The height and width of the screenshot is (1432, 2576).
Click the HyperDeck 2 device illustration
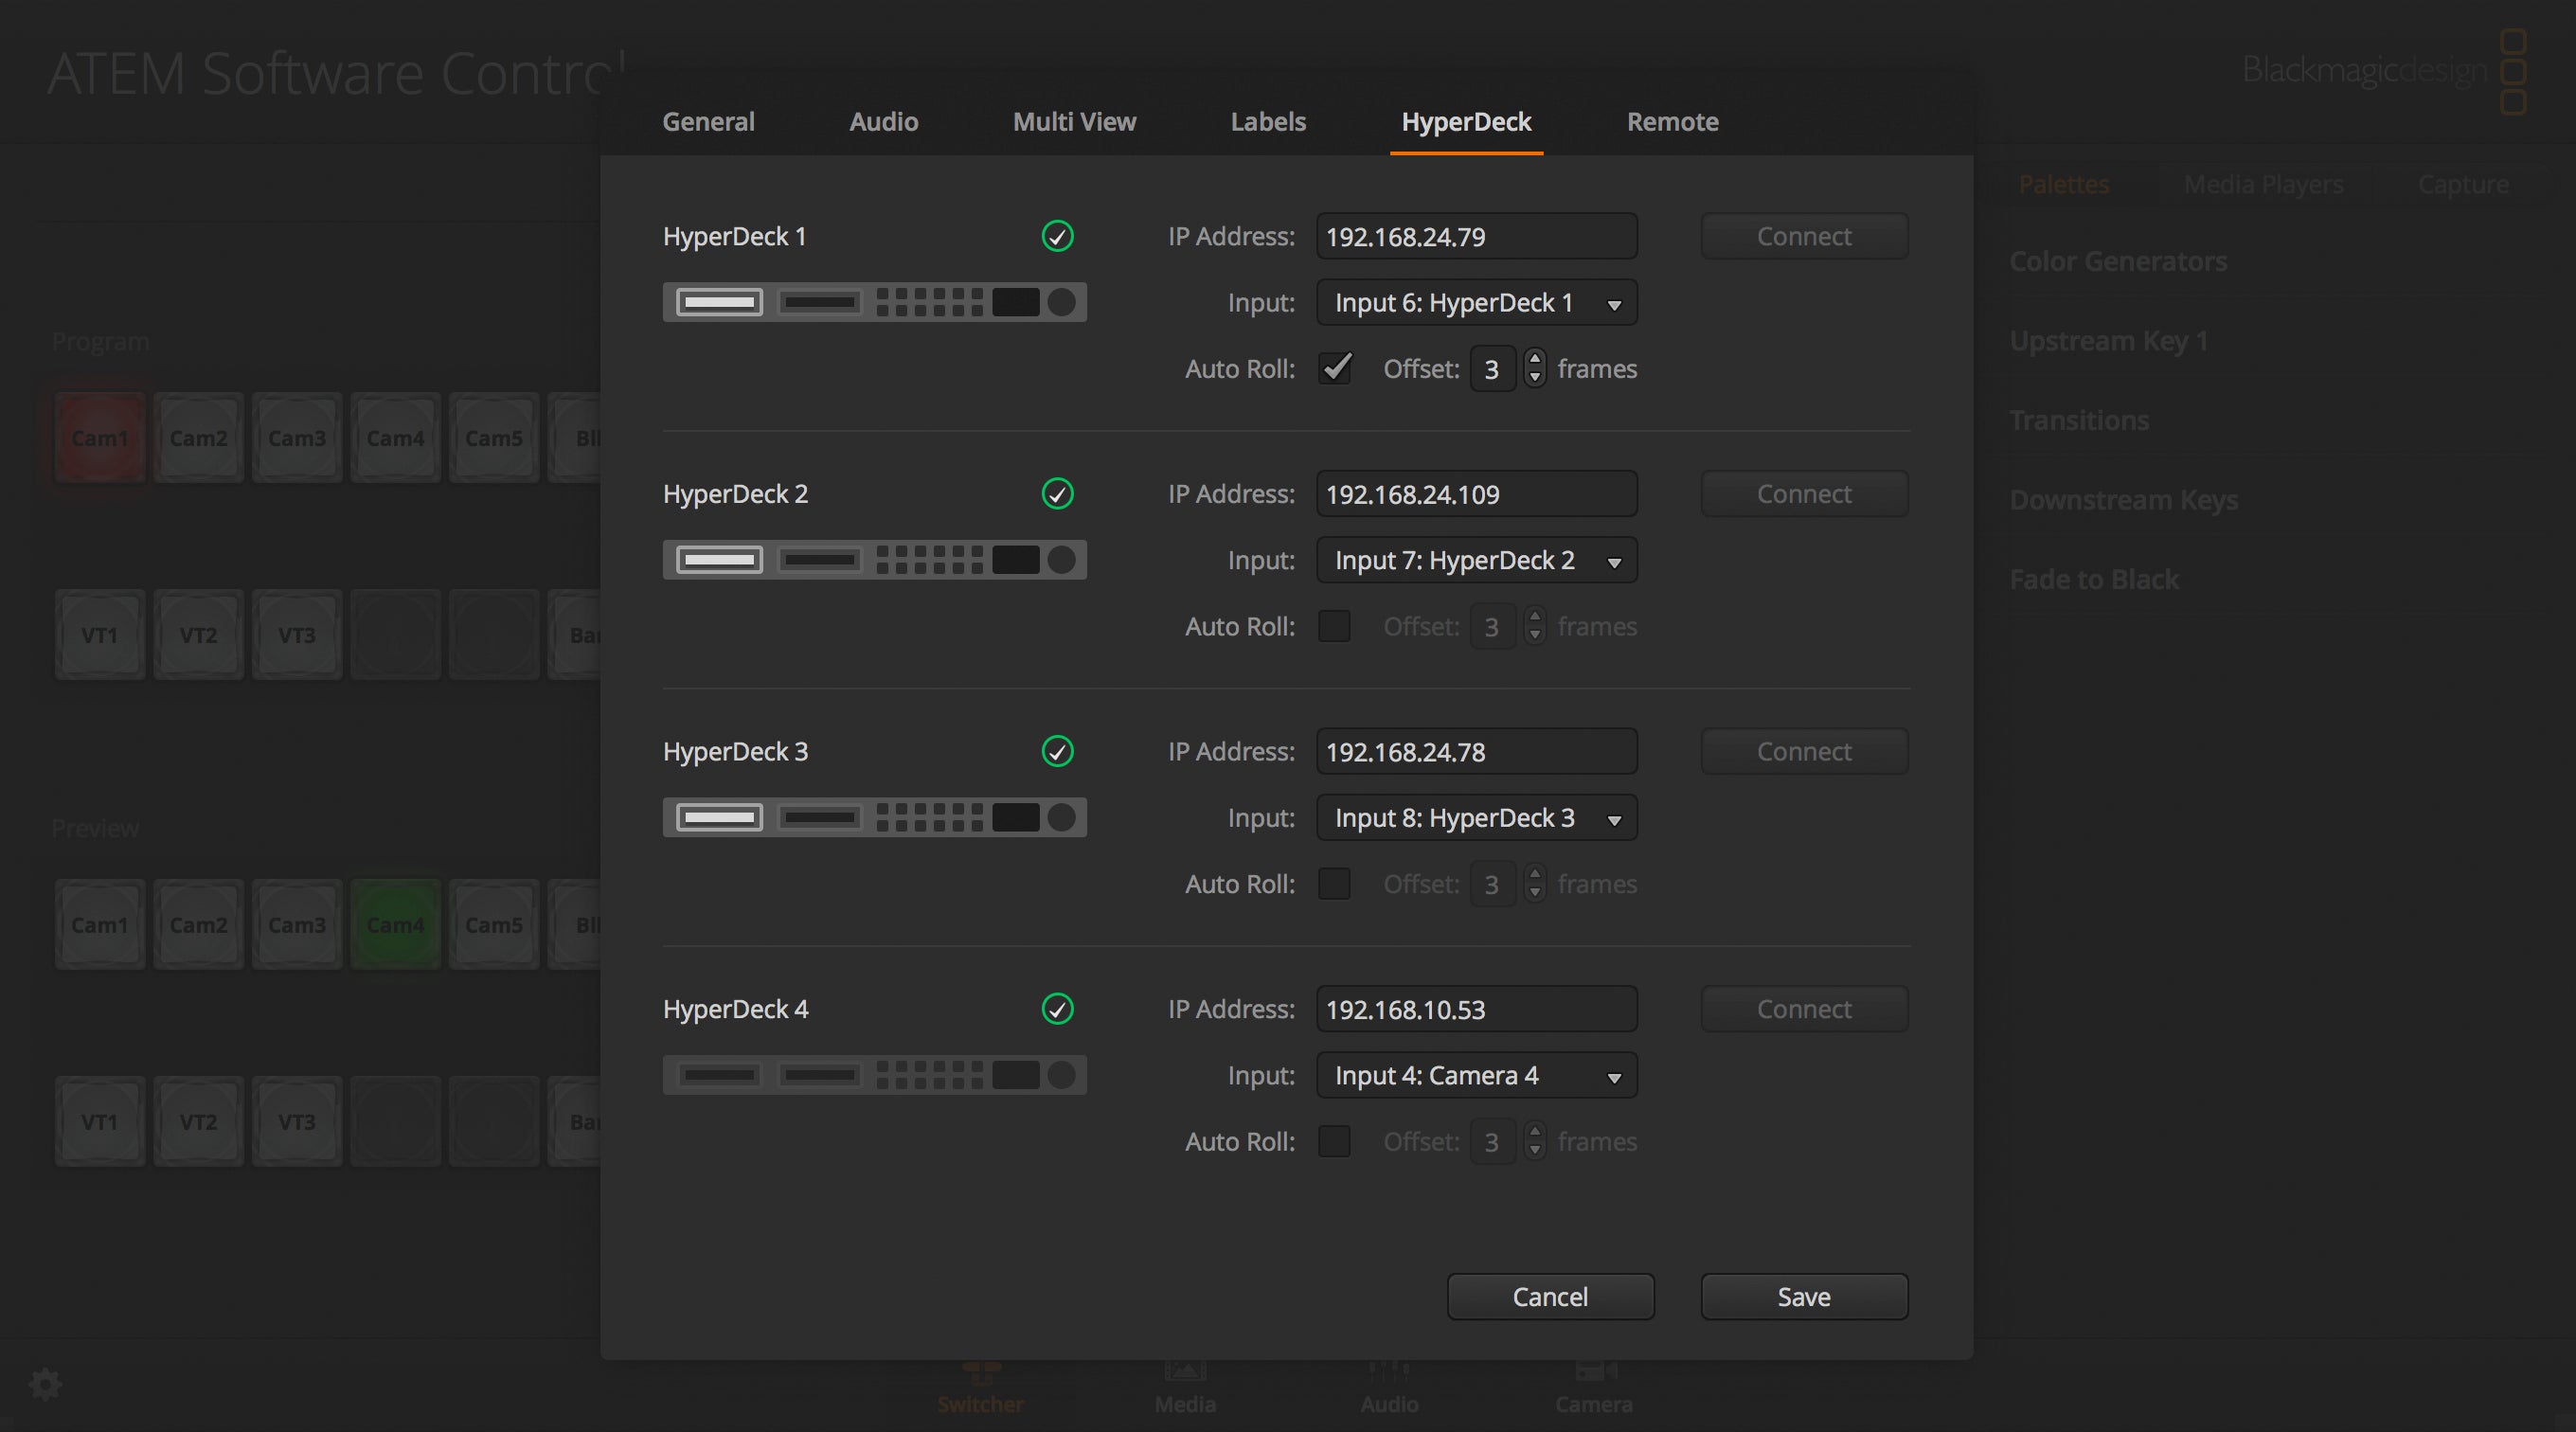pyautogui.click(x=874, y=560)
